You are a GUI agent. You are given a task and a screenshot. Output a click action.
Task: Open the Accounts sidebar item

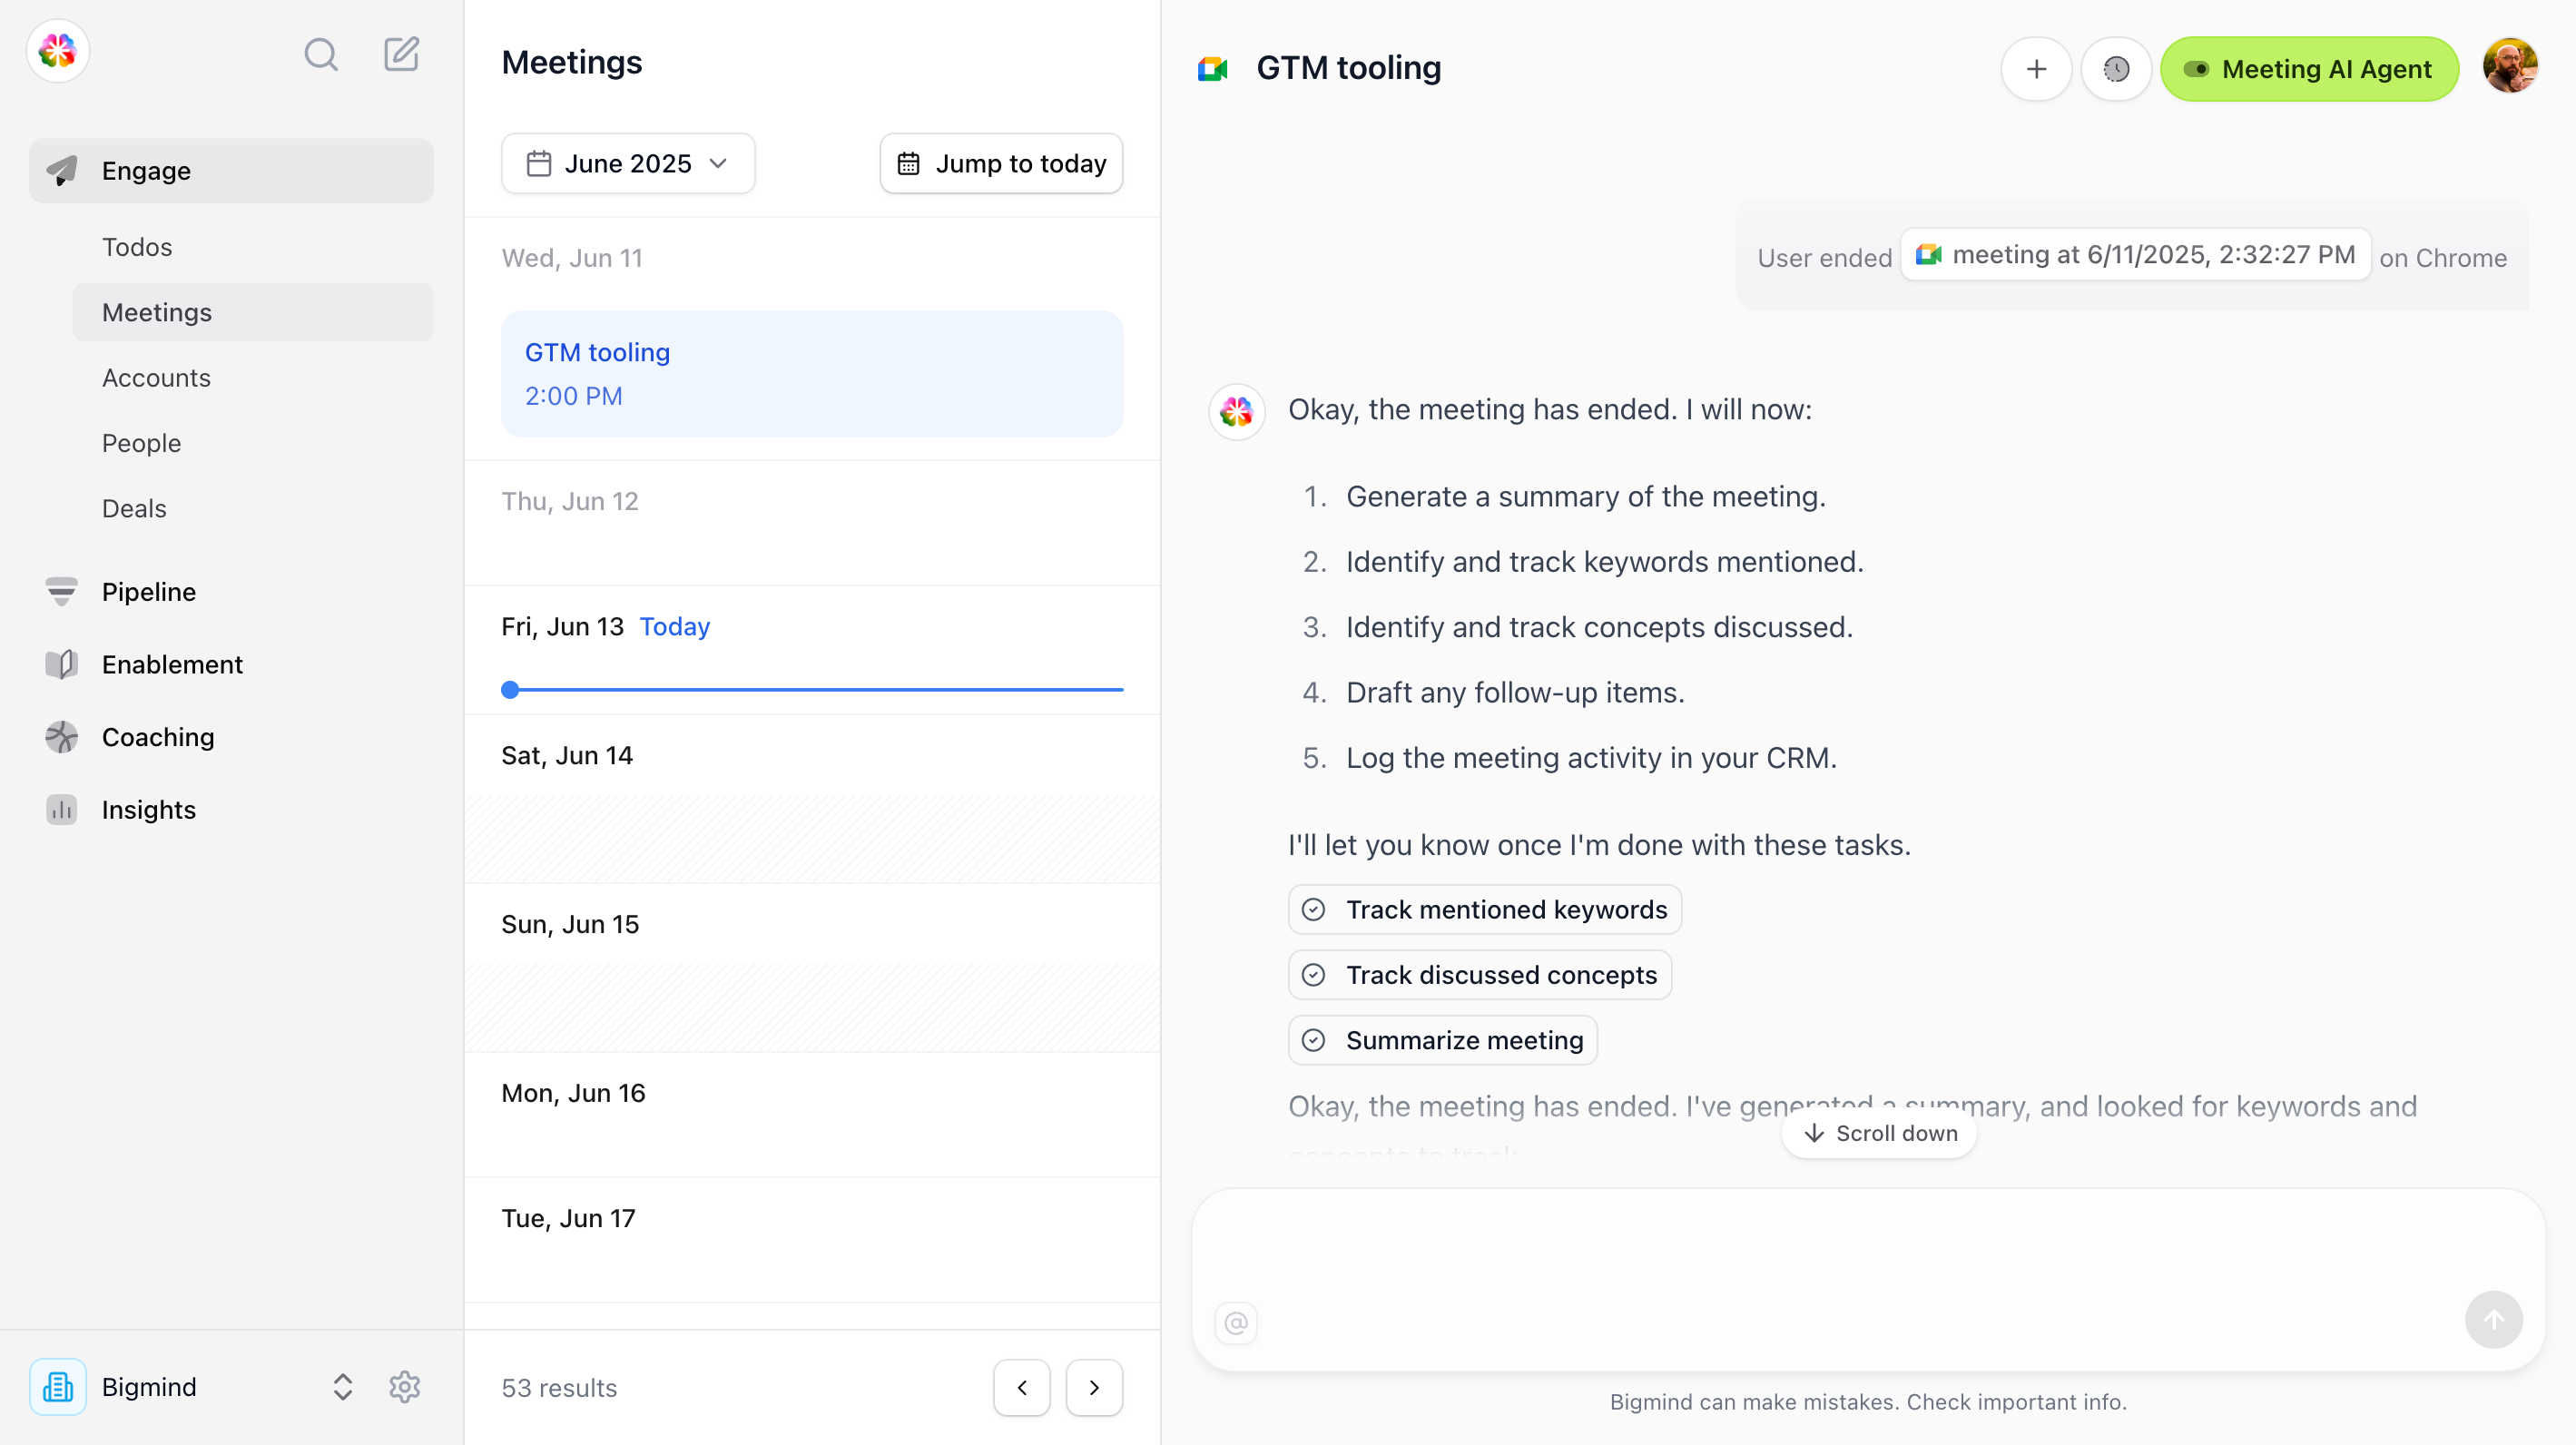click(x=156, y=378)
